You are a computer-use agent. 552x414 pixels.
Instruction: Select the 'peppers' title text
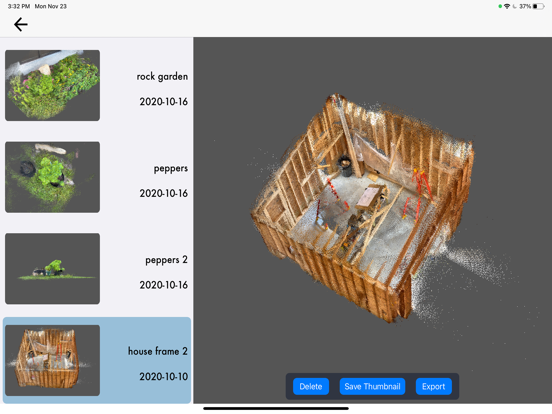point(171,169)
